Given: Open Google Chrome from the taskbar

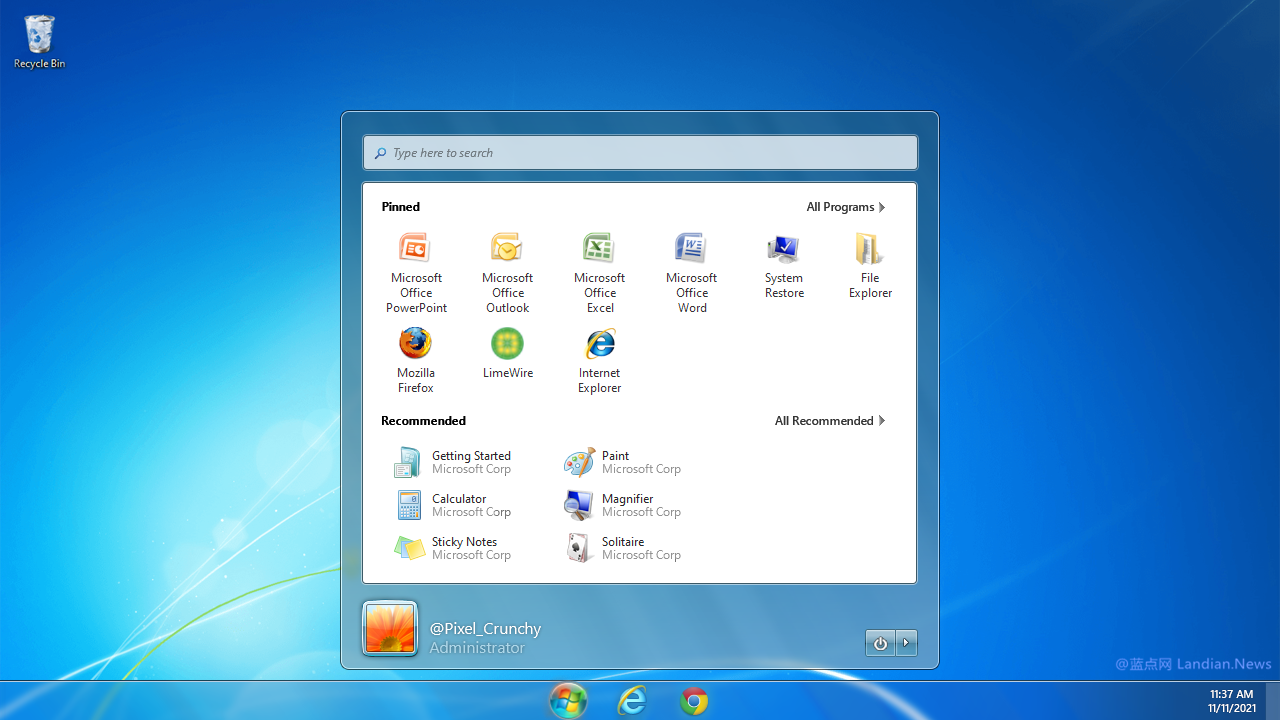Looking at the screenshot, I should point(694,701).
